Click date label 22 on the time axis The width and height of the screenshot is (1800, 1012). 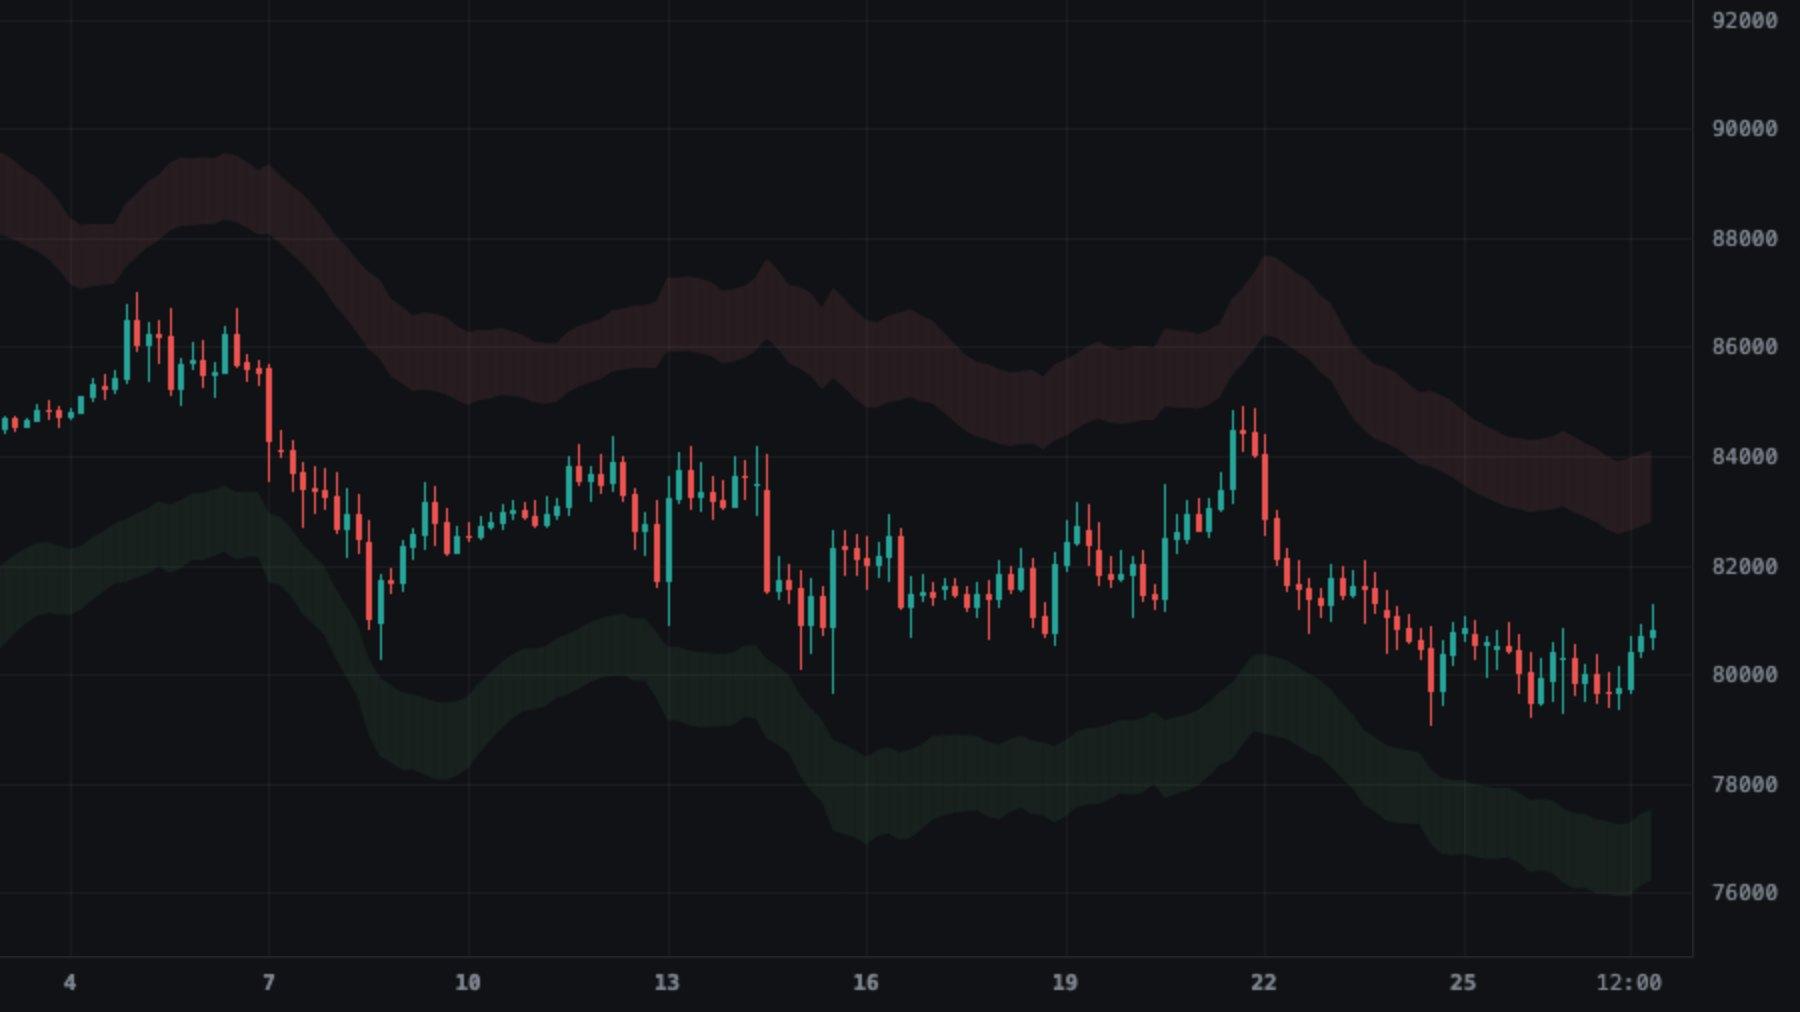(1263, 983)
